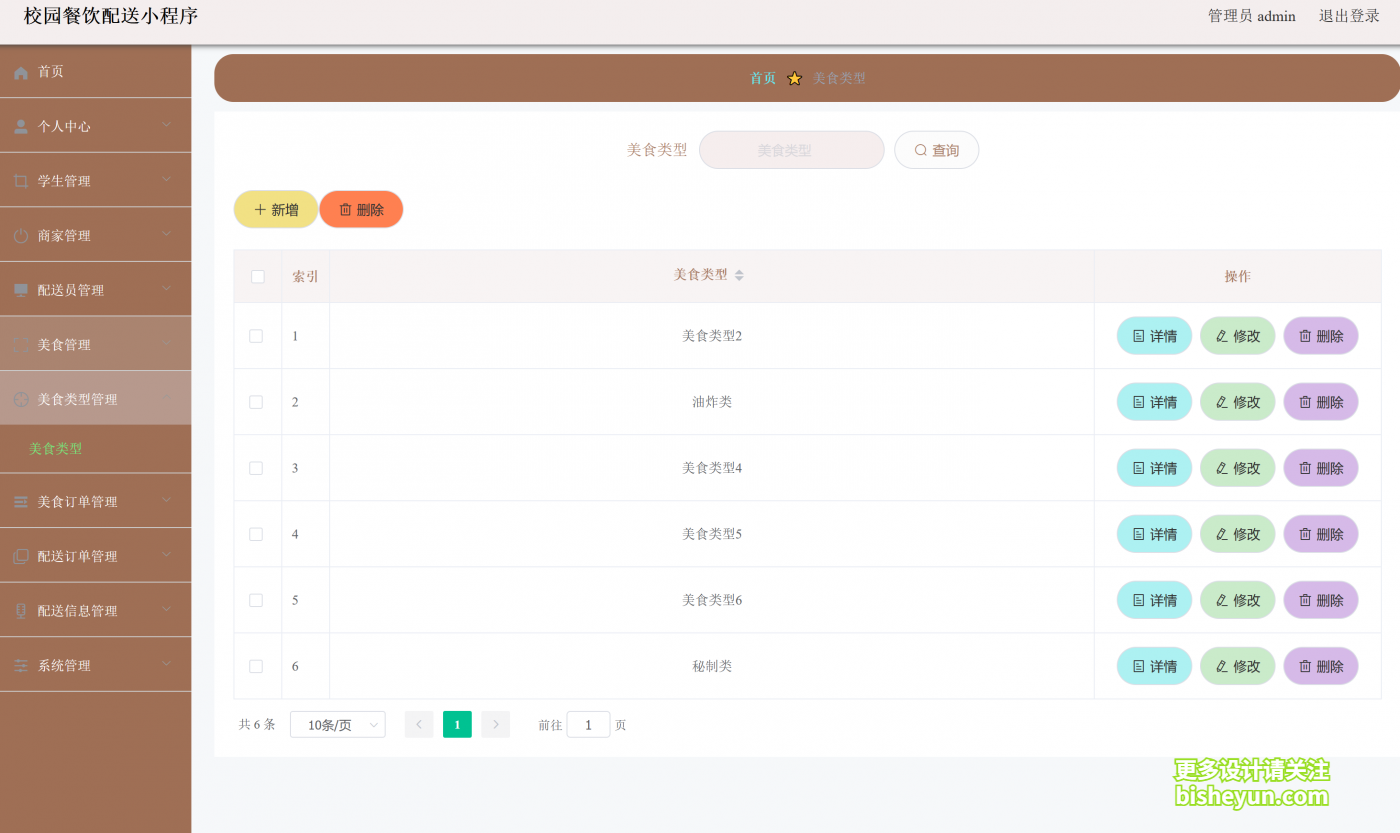
Task: Click the sliders icon beside 系统管理
Action: [x=21, y=666]
